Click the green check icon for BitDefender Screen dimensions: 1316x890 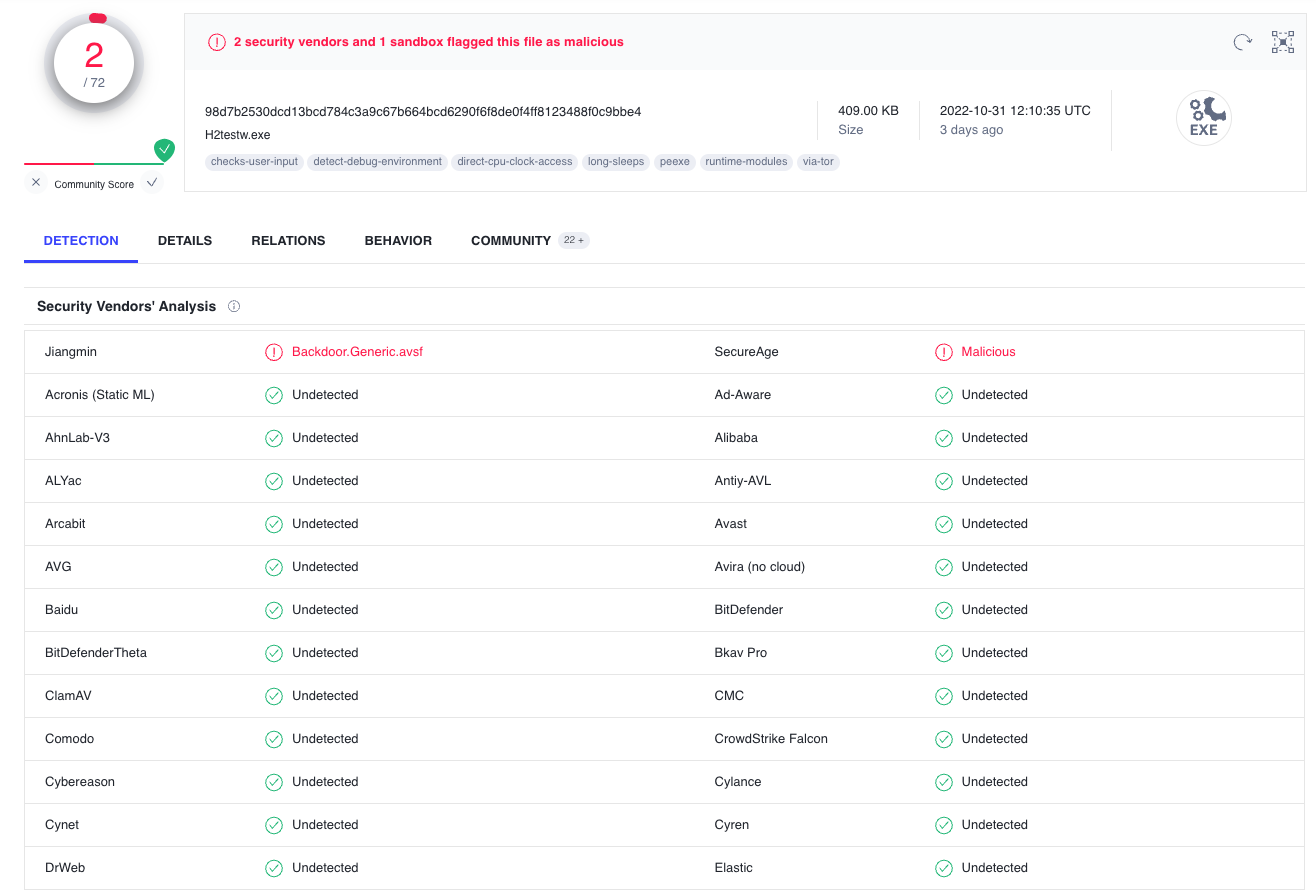(x=943, y=610)
